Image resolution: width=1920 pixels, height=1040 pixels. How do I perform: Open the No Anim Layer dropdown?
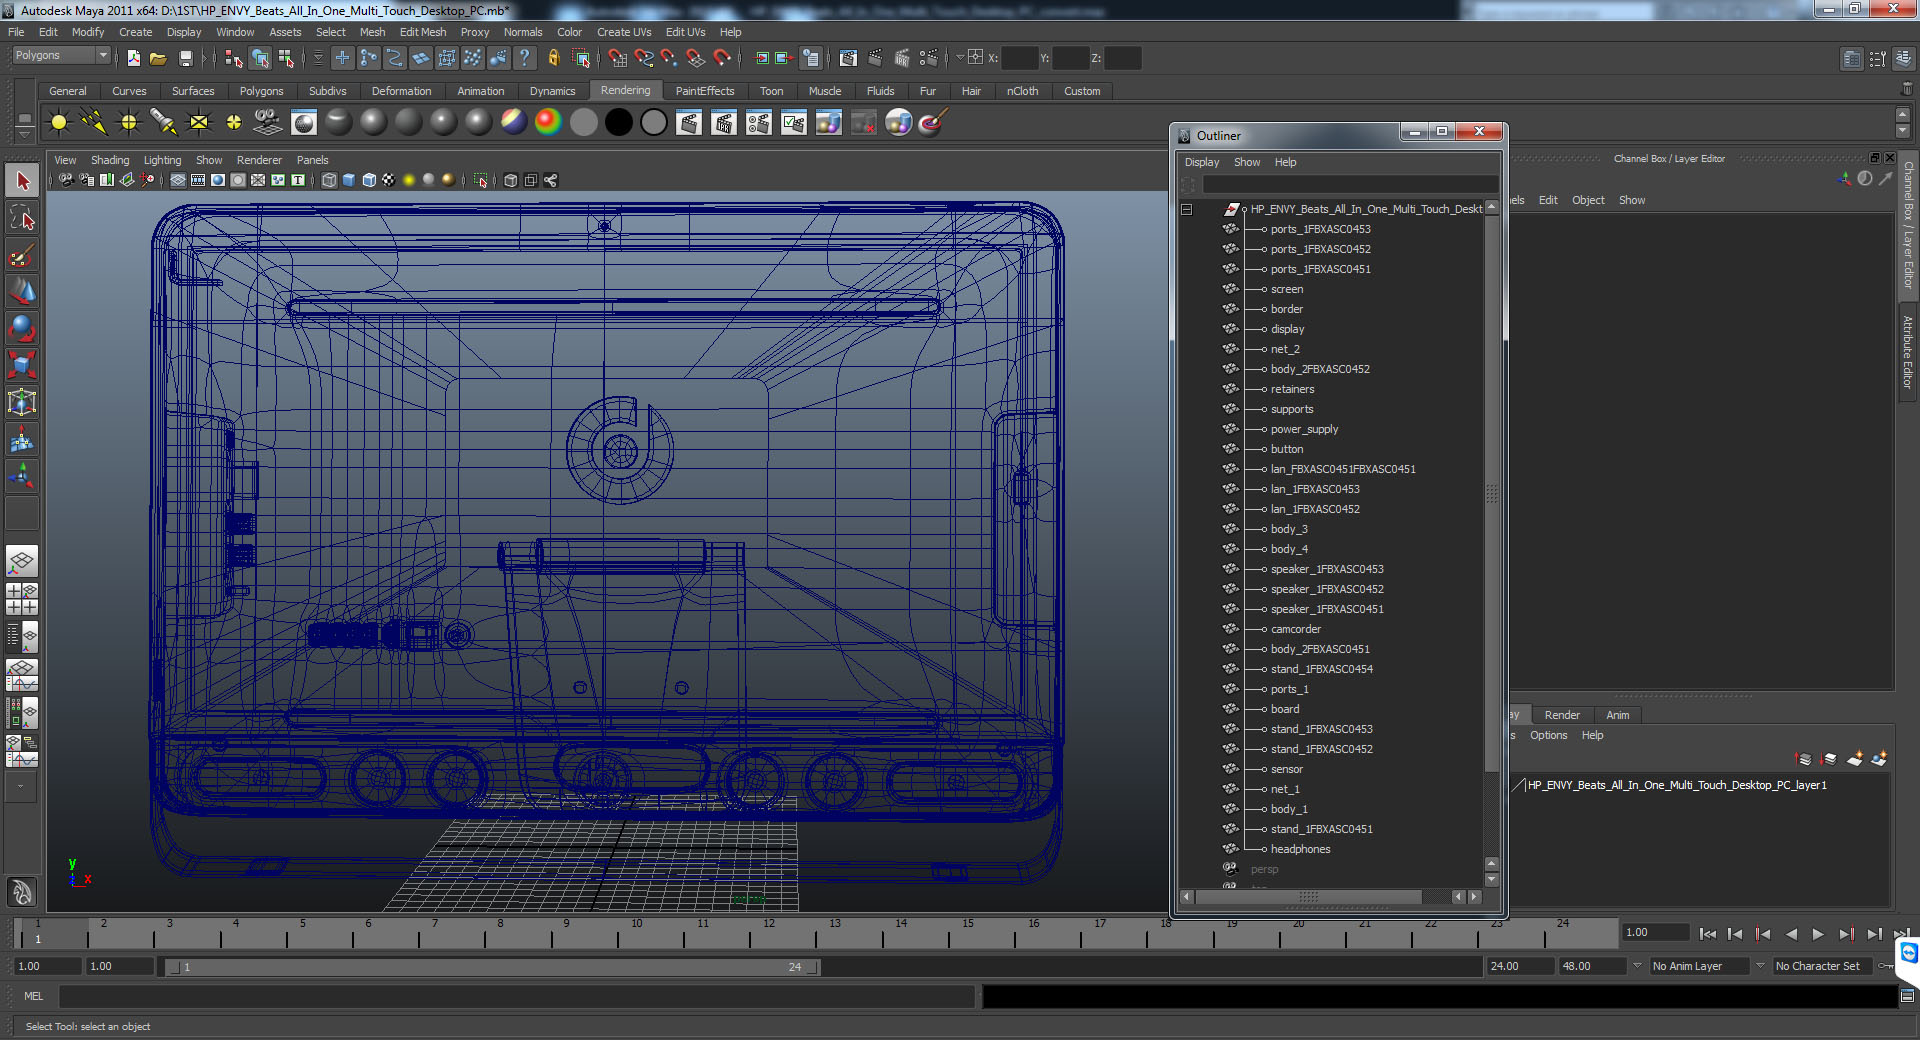1699,966
